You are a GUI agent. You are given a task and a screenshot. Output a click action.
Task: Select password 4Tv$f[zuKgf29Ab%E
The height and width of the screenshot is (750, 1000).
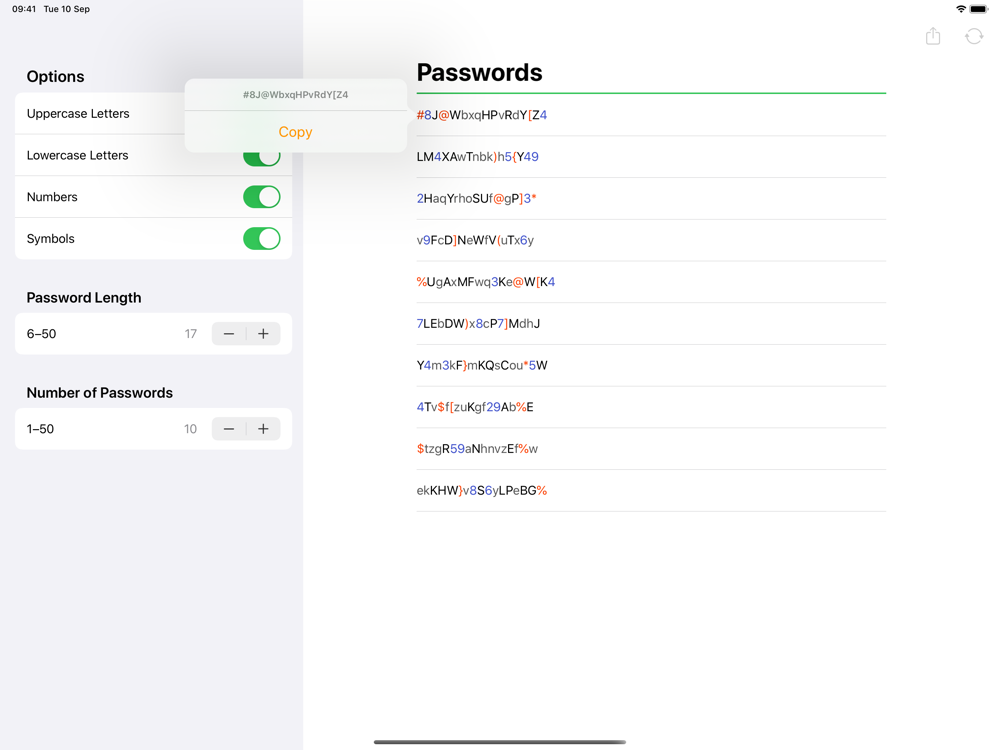click(x=651, y=407)
